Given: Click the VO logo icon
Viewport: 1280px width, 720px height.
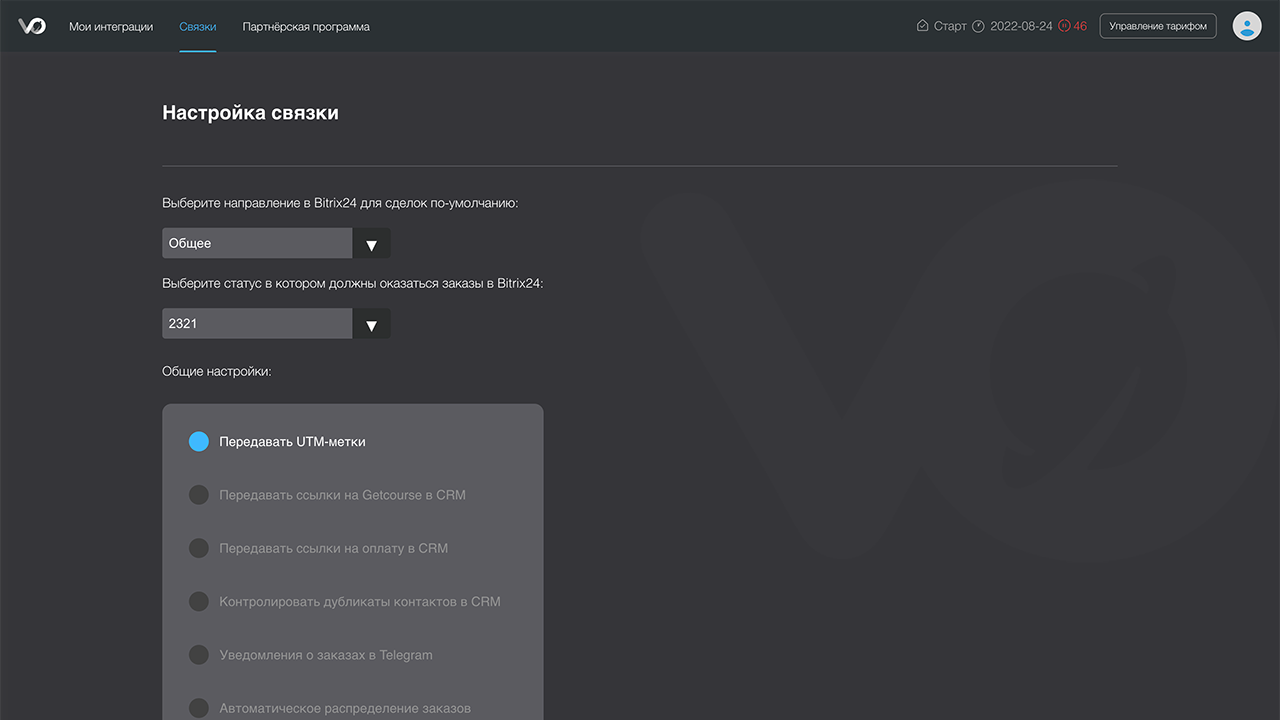Looking at the screenshot, I should (32, 26).
